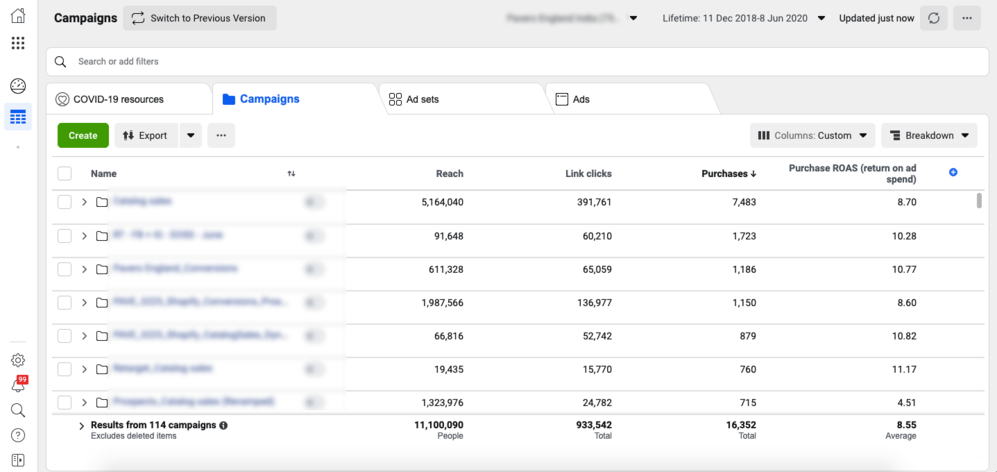
Task: Click the search magnifier in left sidebar
Action: pos(18,410)
